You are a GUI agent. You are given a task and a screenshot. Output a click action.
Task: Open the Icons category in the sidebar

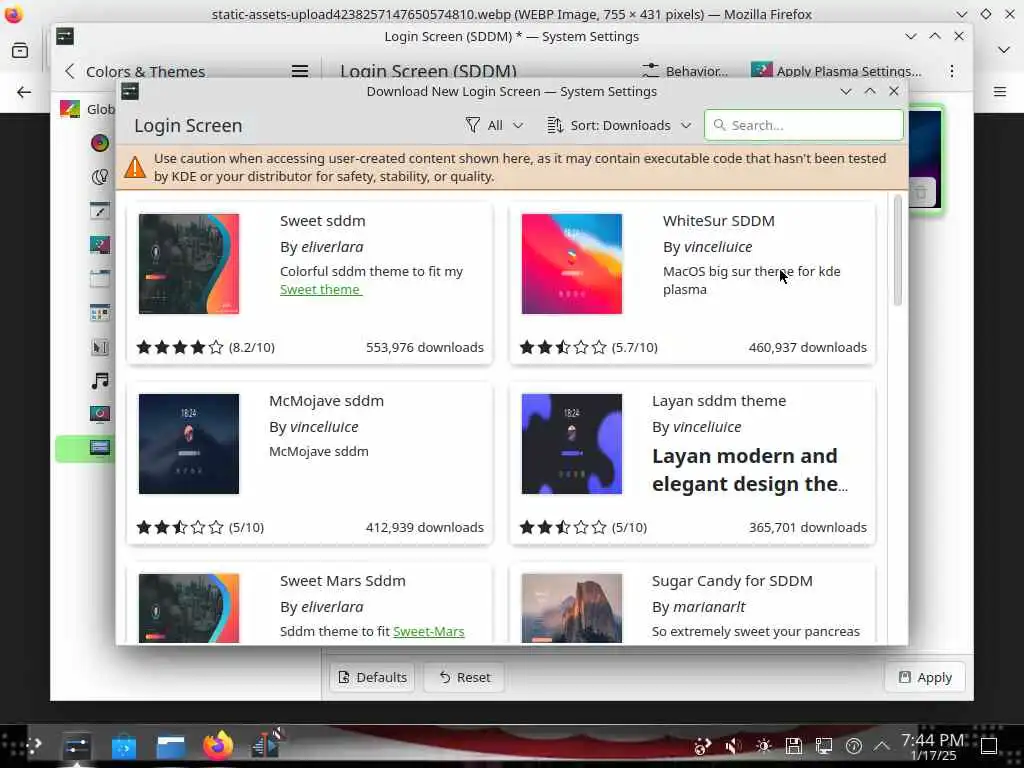100,312
